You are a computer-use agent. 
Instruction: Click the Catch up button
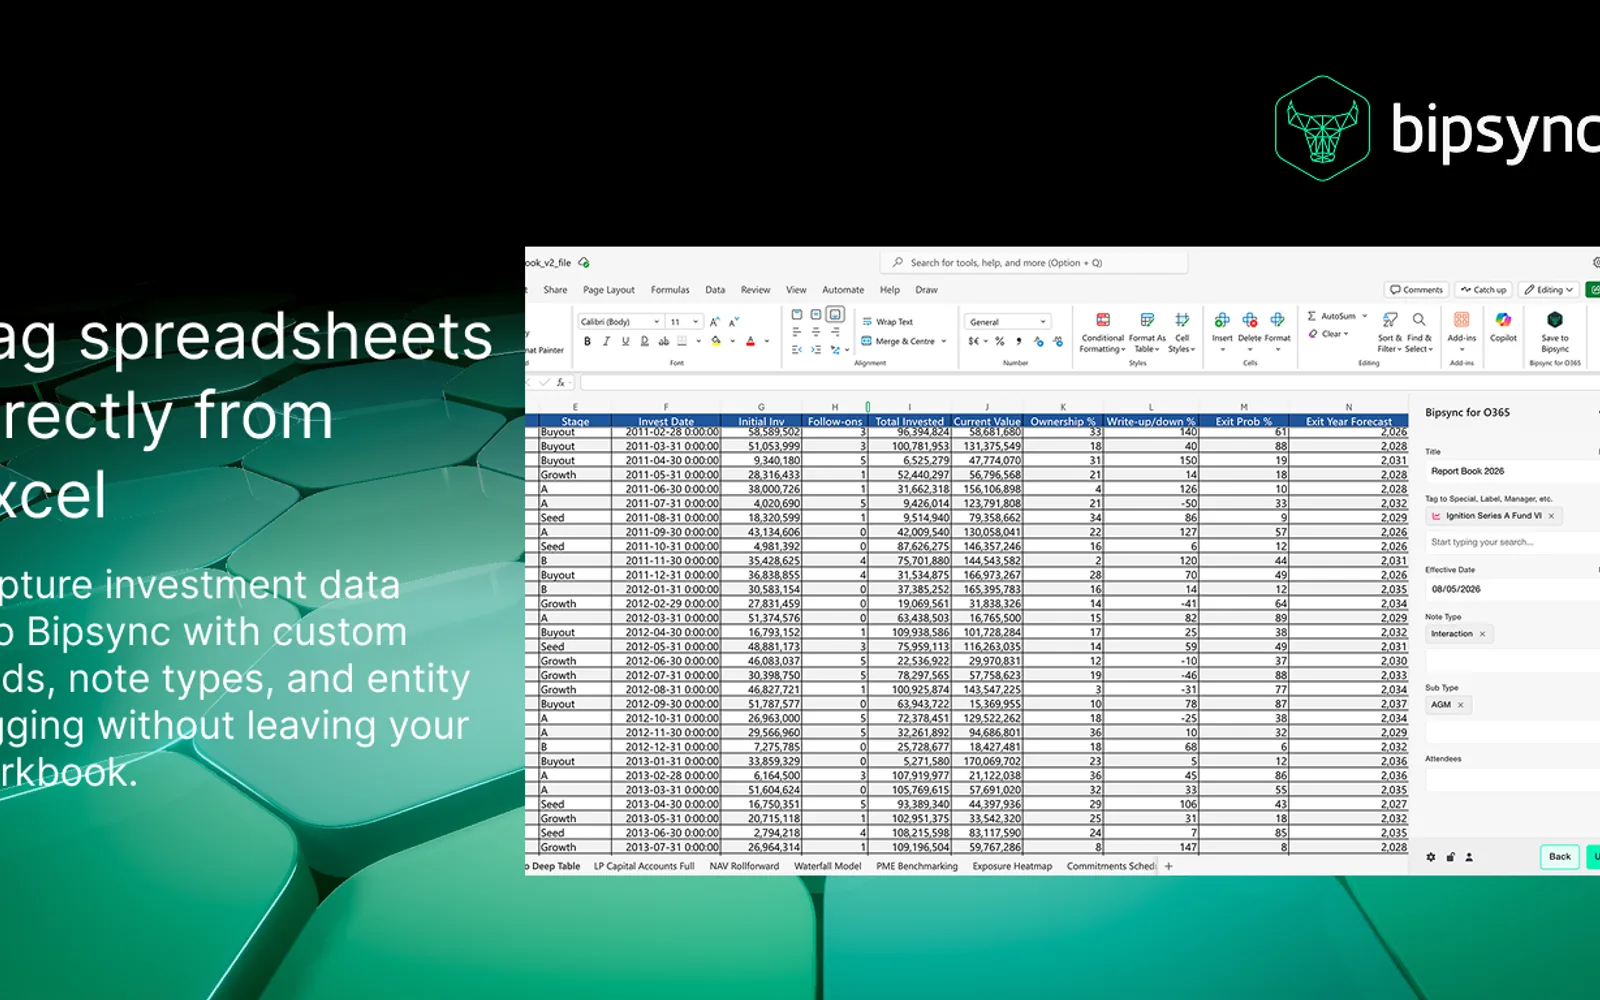pos(1483,290)
